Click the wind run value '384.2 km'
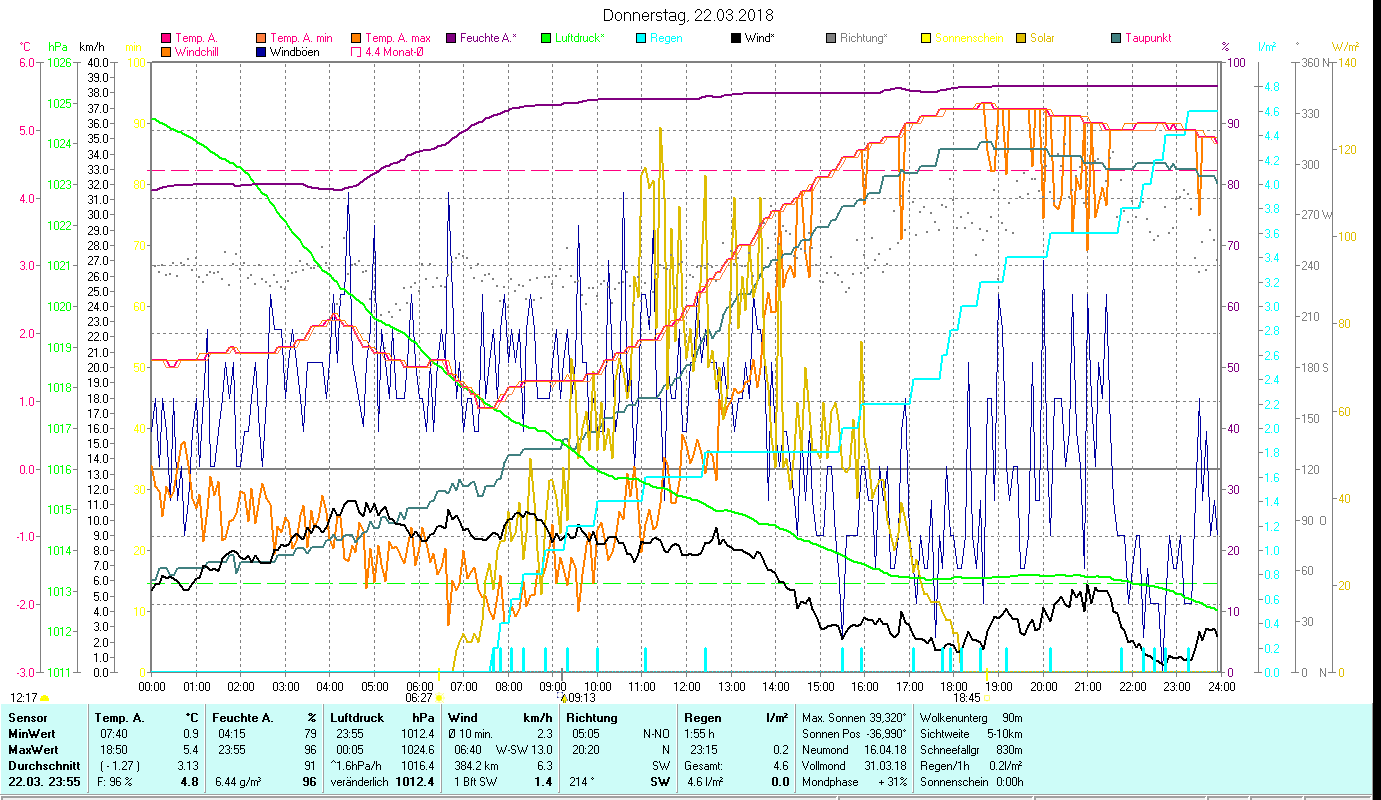The height and width of the screenshot is (800, 1381). click(476, 766)
